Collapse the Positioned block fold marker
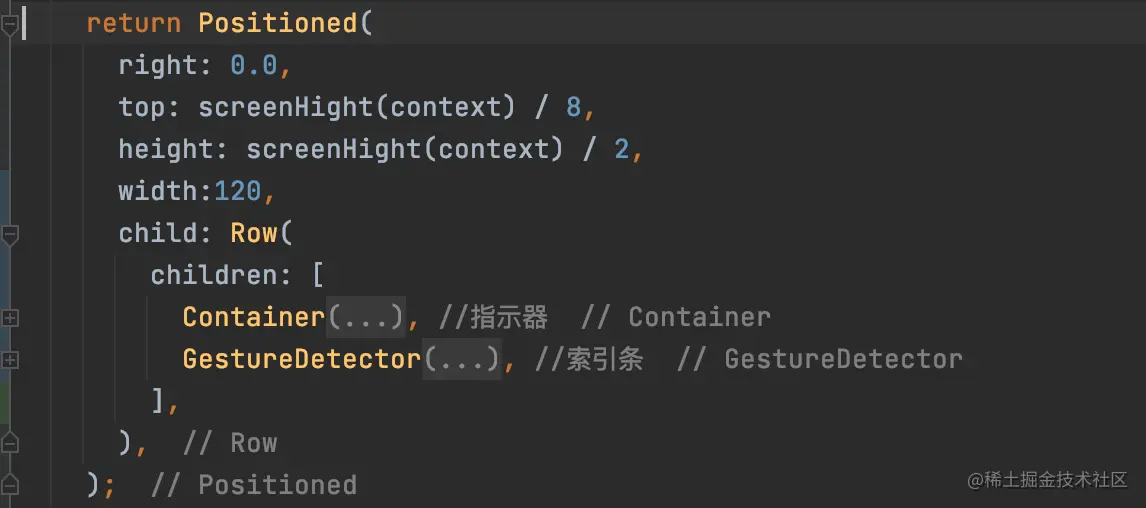This screenshot has width=1146, height=508. point(10,24)
